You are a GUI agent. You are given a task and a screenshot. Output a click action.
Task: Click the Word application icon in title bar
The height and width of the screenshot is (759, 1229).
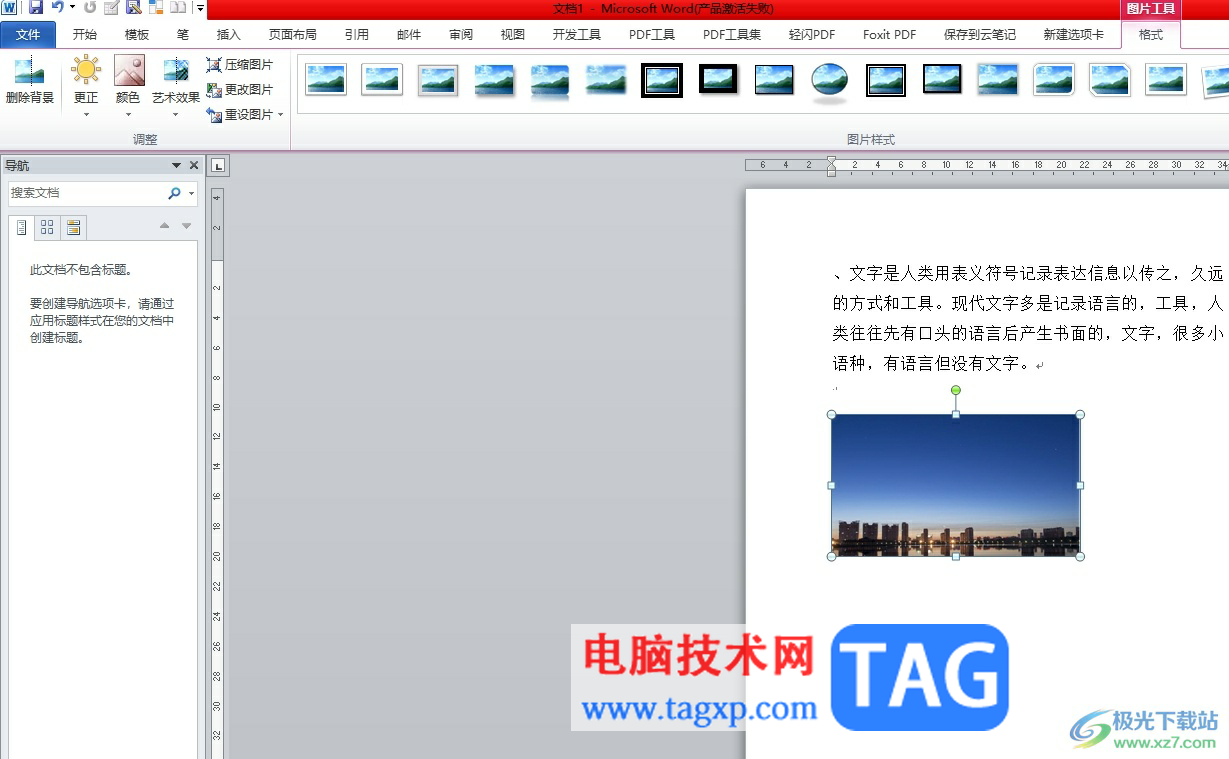click(x=9, y=8)
